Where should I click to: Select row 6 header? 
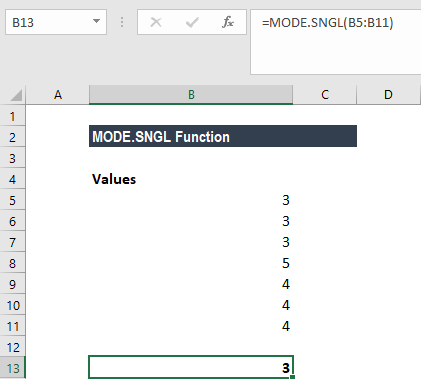click(13, 221)
